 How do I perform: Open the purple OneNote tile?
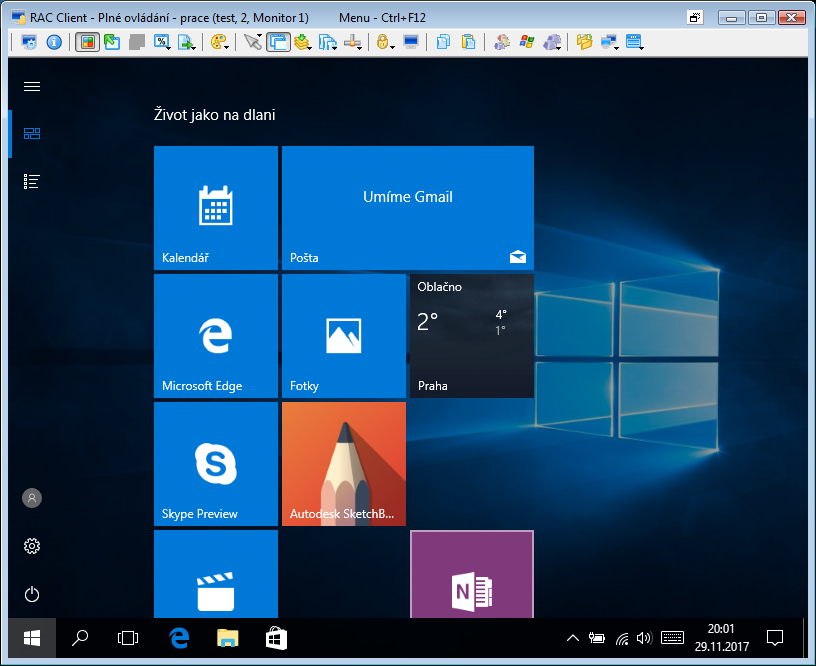(x=472, y=574)
